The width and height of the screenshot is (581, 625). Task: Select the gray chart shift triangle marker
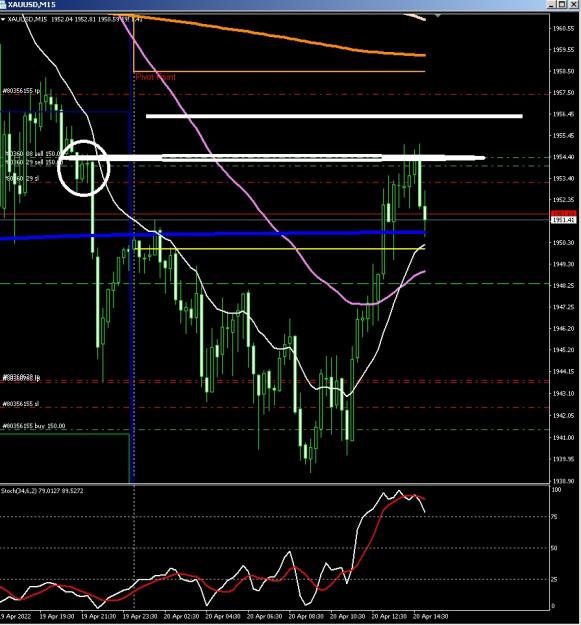coord(438,16)
